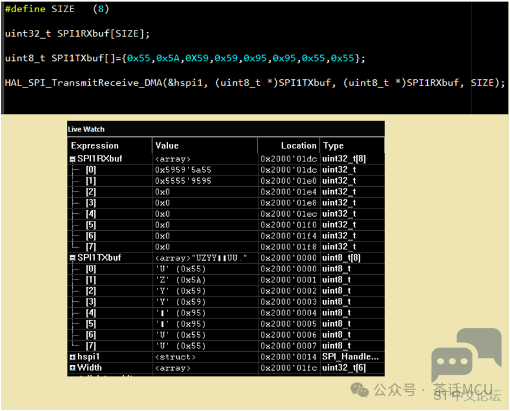Select the Live Watch panel title
This screenshot has width=510, height=411.
(86, 129)
